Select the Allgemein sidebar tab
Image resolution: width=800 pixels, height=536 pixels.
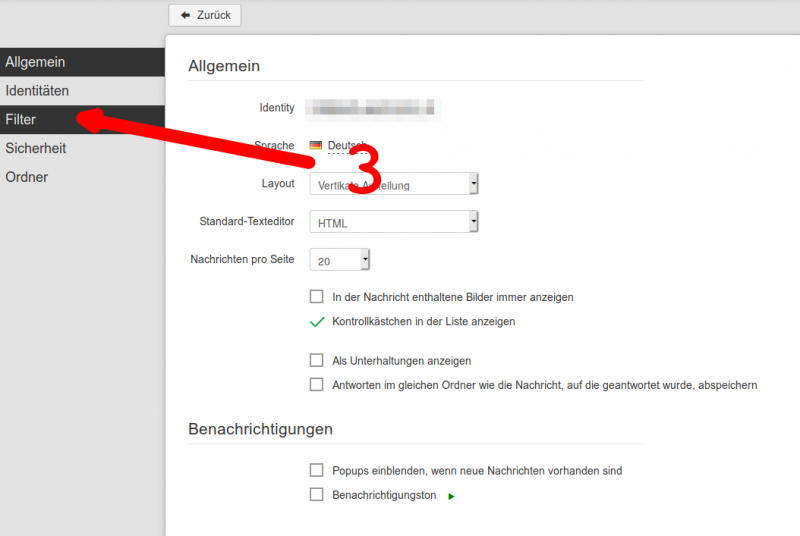click(x=35, y=62)
